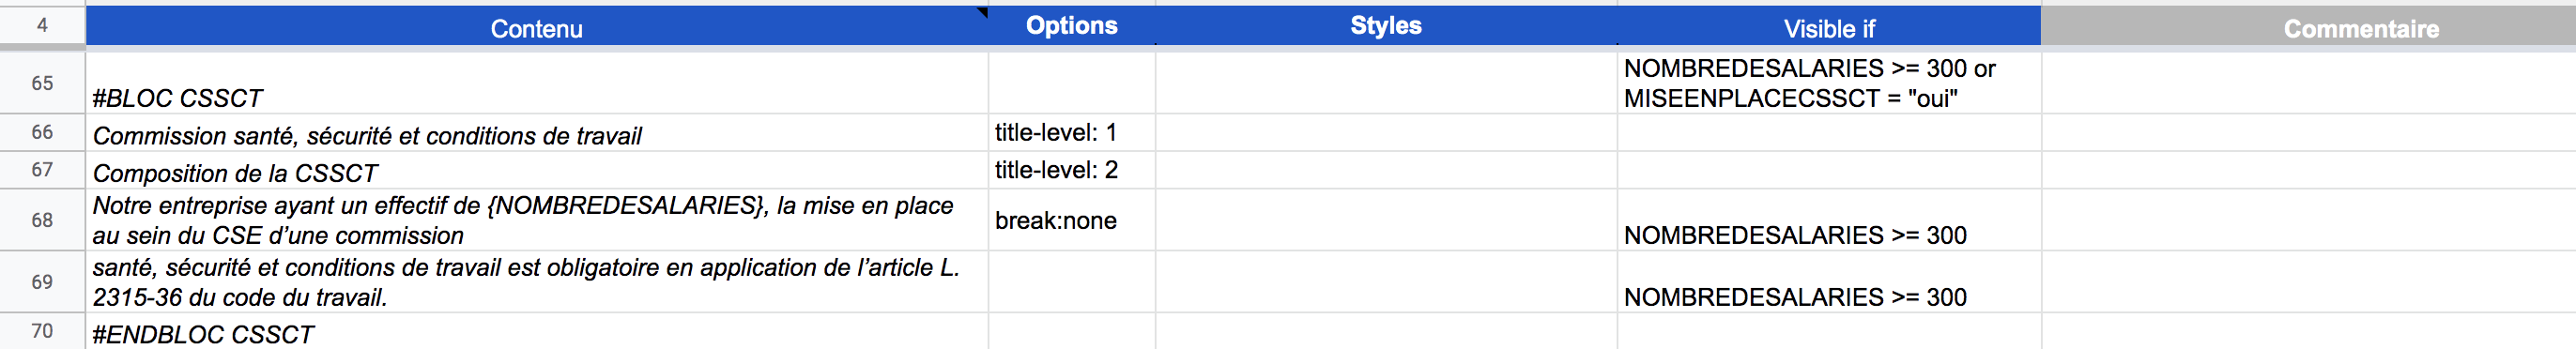Screen dimensions: 2576x349
Task: Click the 'title-level: 1' options cell
Action: (1072, 133)
